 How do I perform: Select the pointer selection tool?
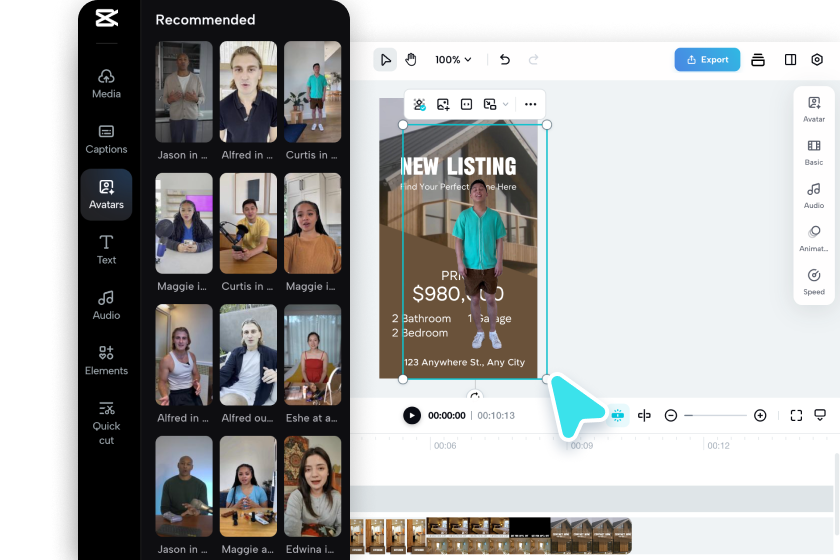(x=385, y=59)
